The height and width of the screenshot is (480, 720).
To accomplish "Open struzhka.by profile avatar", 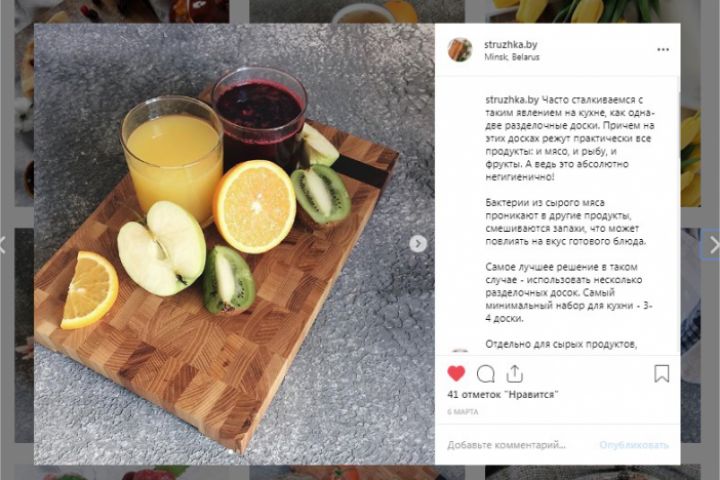I will tap(460, 50).
